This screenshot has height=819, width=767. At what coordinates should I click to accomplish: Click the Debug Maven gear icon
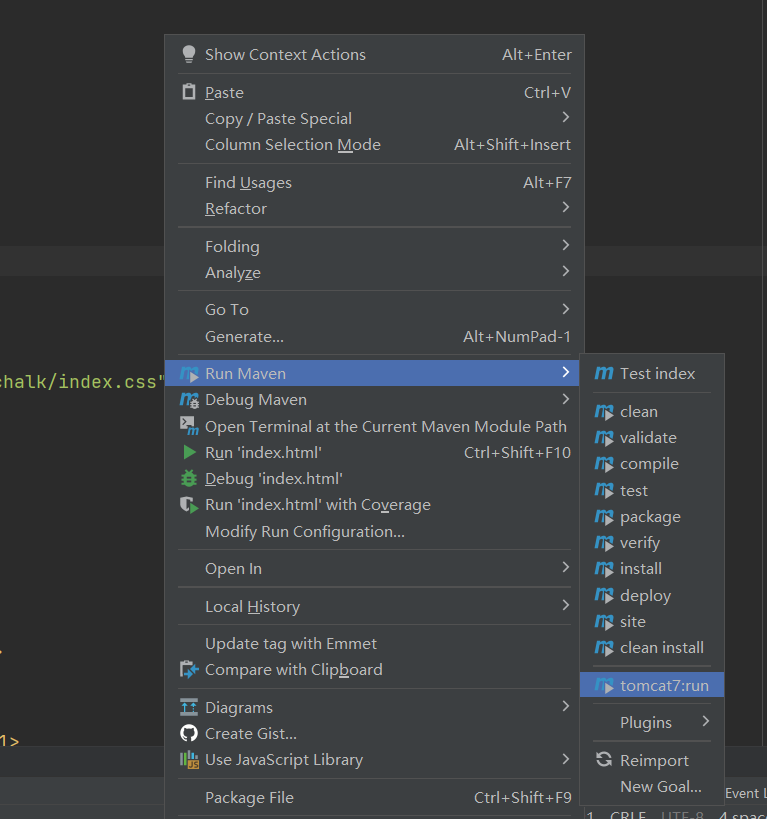click(x=189, y=400)
